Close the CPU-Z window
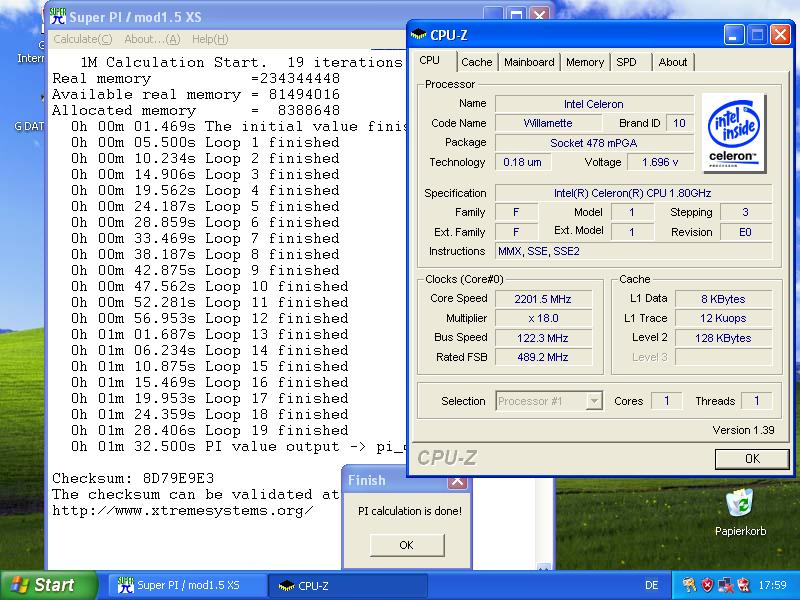800x600 pixels. (x=781, y=35)
